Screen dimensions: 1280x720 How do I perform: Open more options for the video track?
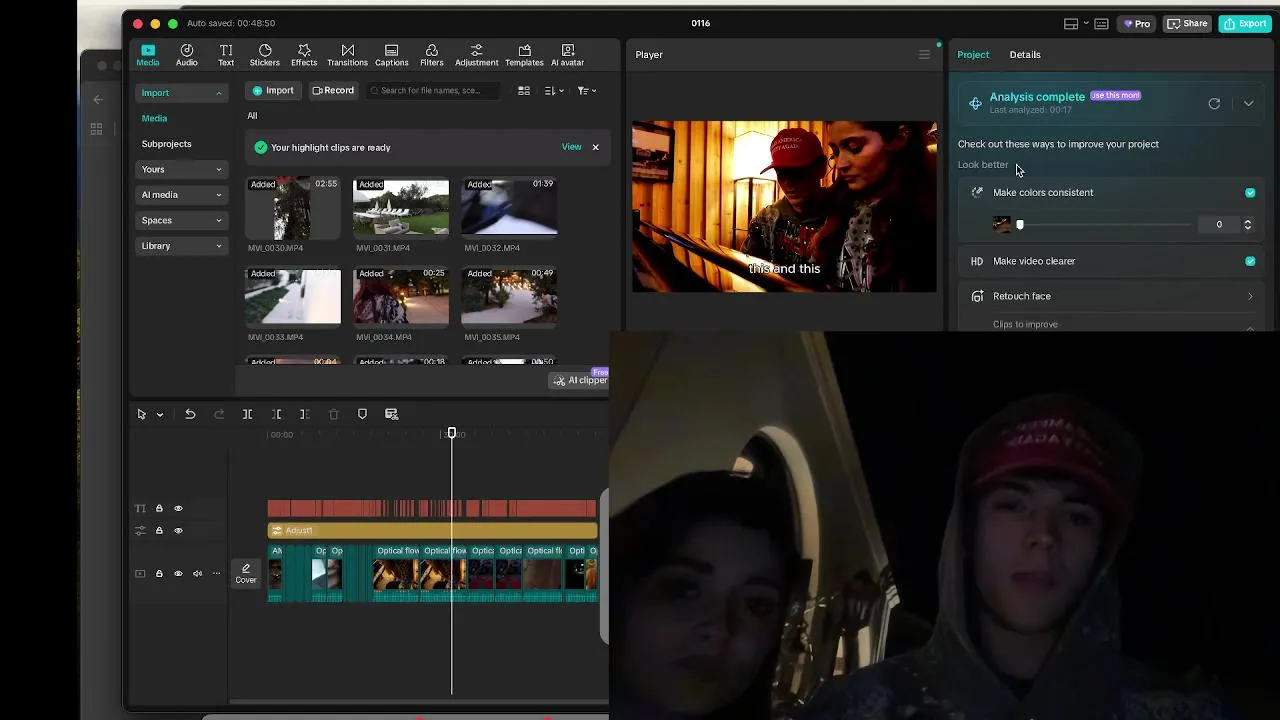pos(216,574)
